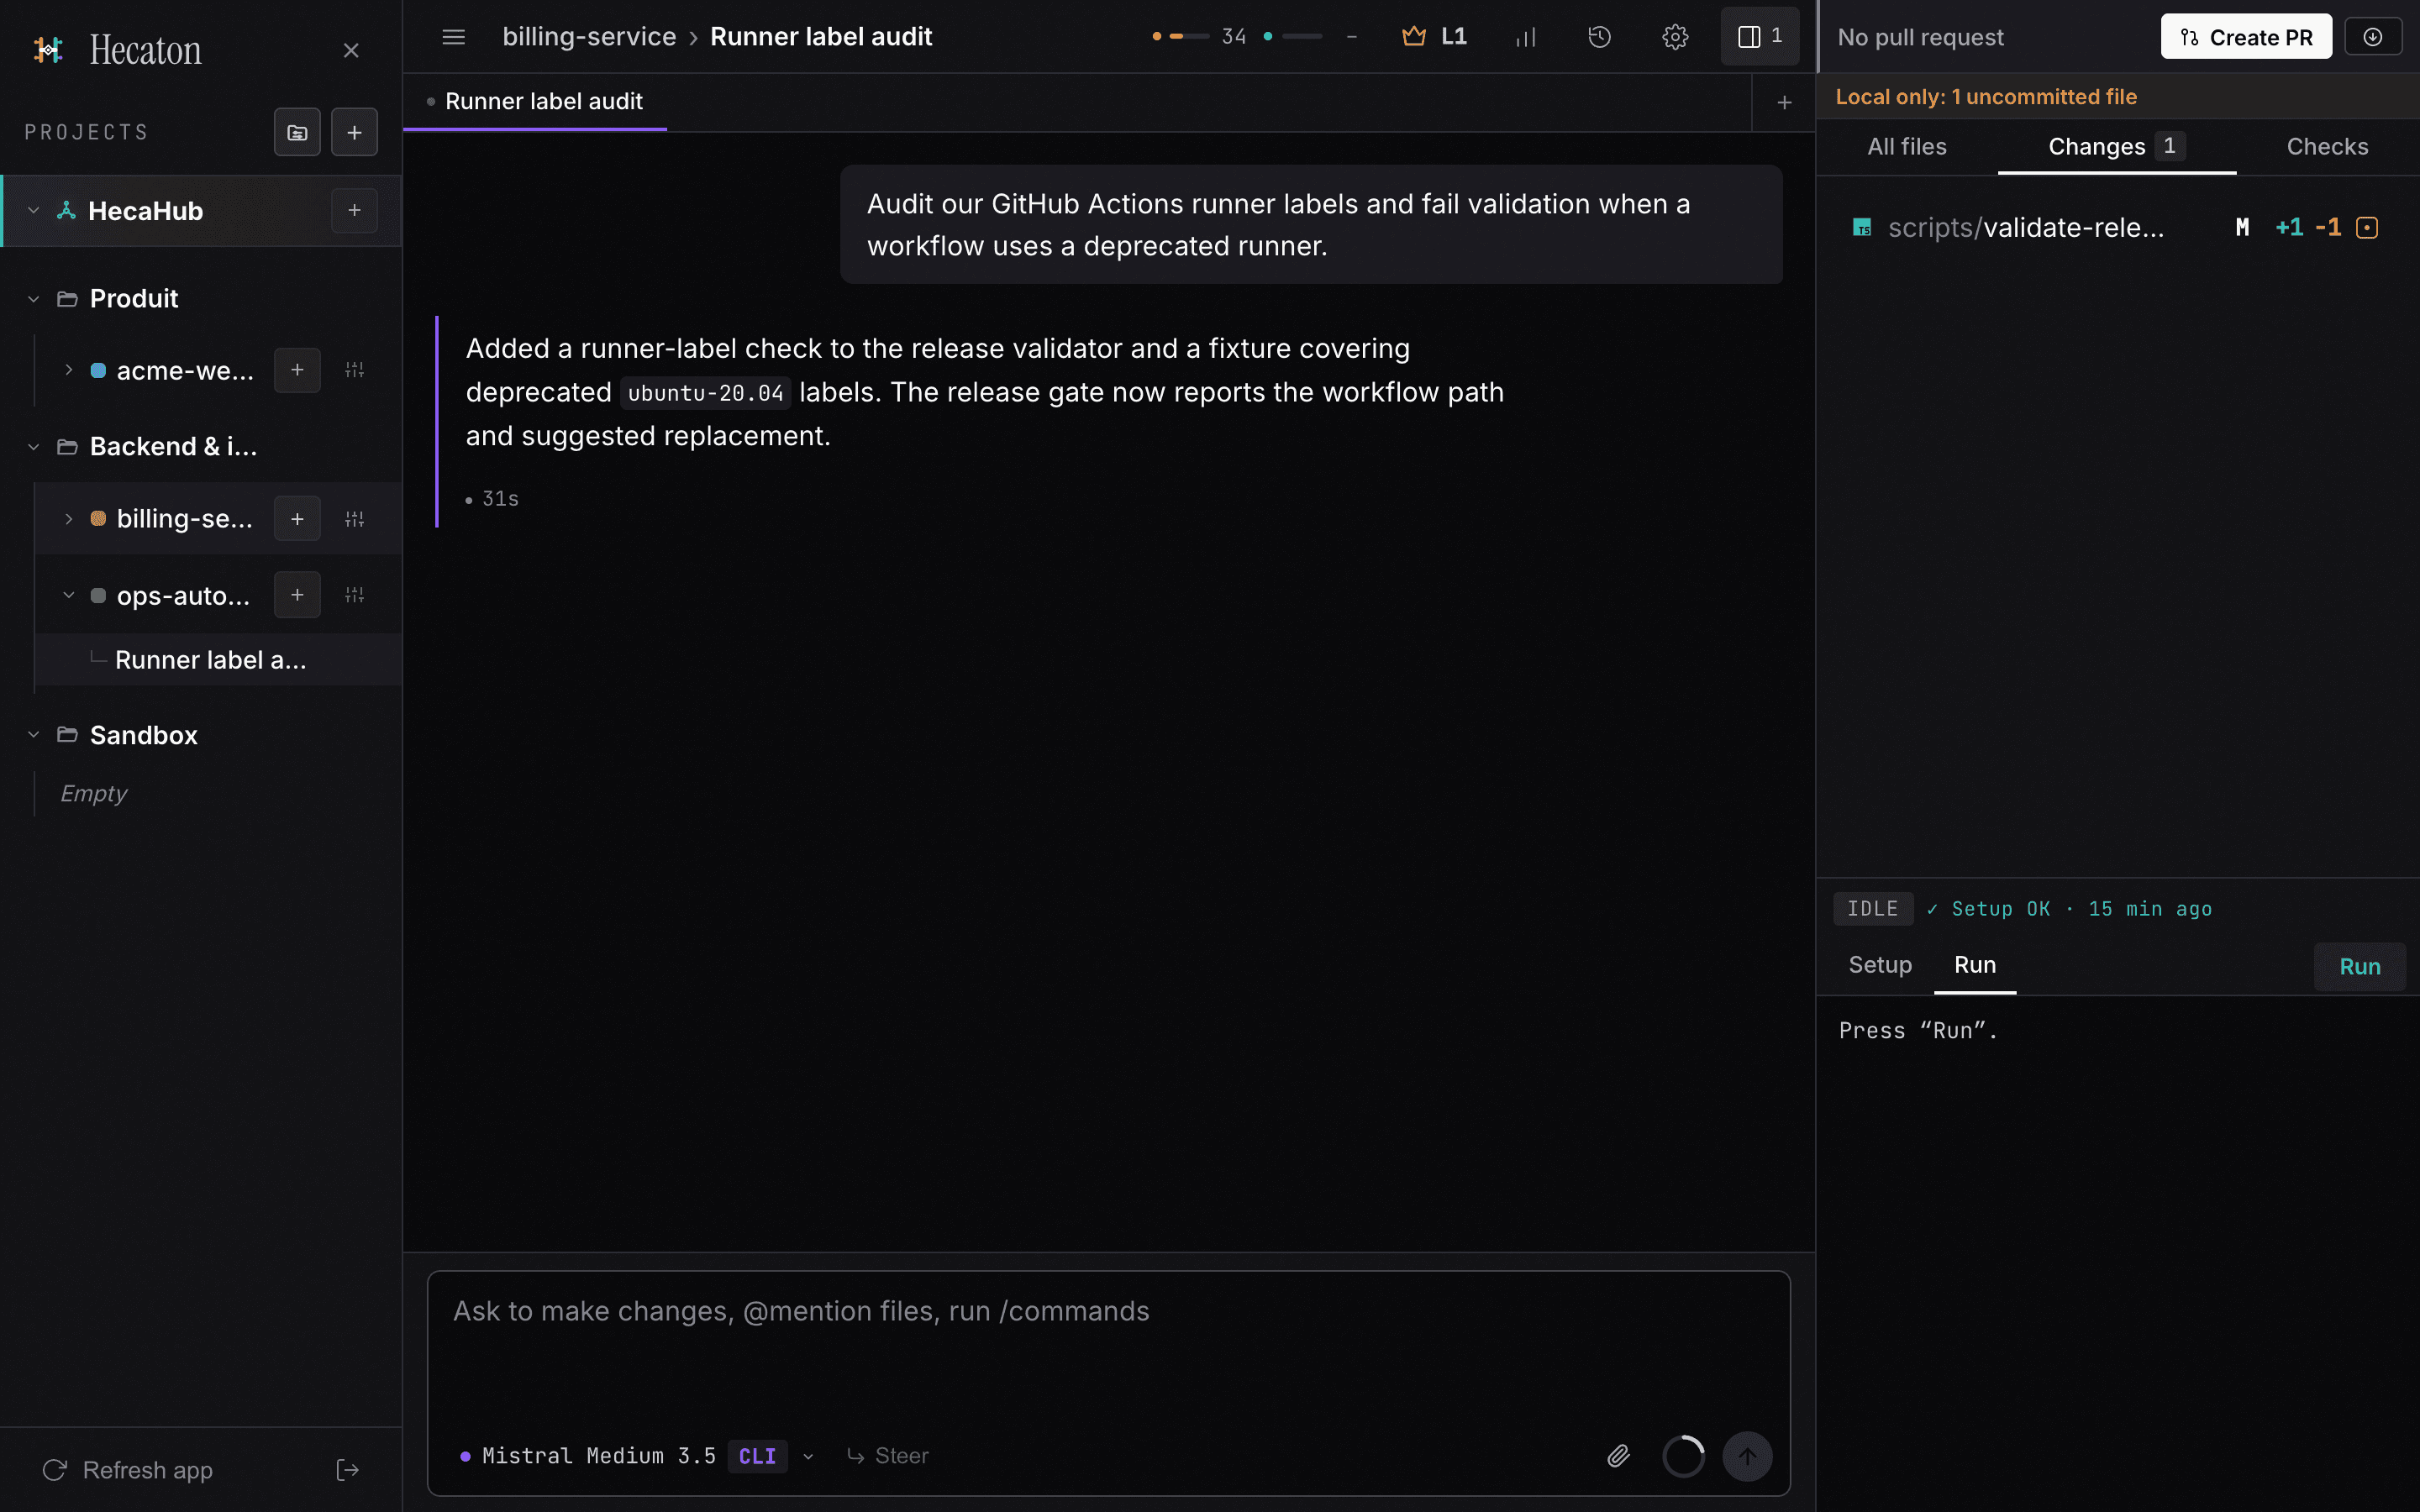Image resolution: width=2420 pixels, height=1512 pixels.
Task: Switch to the Changes tab
Action: click(x=2117, y=147)
